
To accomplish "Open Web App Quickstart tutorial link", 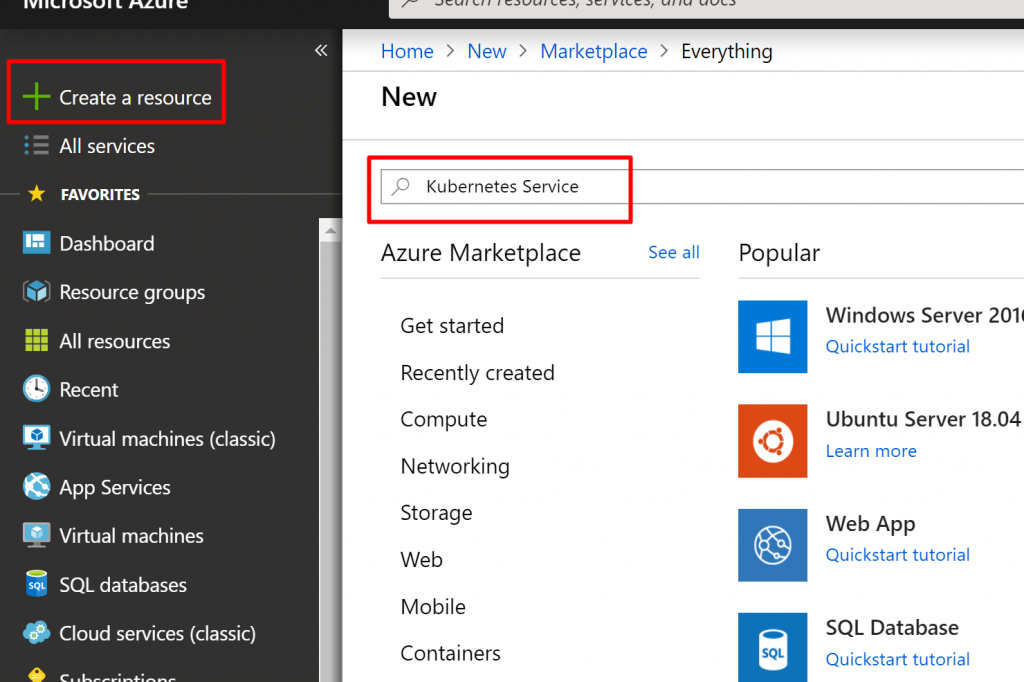I will pyautogui.click(x=897, y=555).
